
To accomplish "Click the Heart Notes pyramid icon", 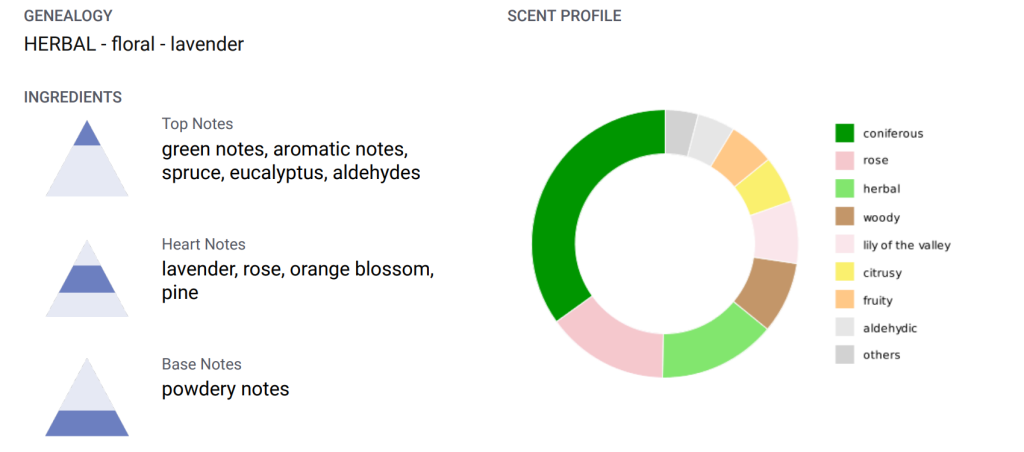I will [x=86, y=279].
